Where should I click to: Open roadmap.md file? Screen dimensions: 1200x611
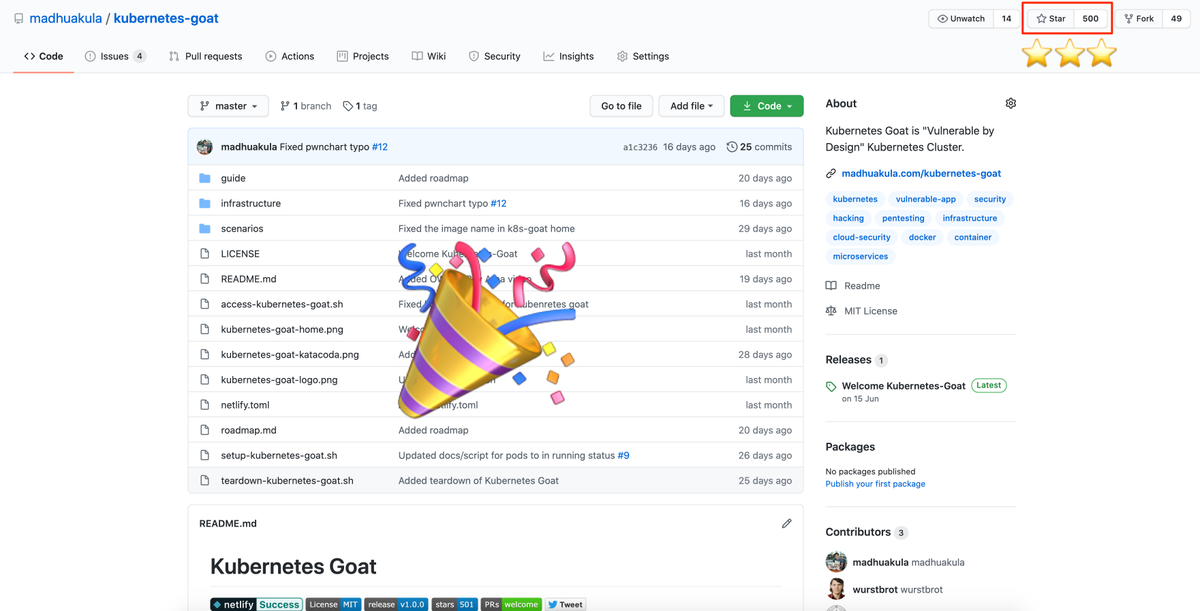249,430
